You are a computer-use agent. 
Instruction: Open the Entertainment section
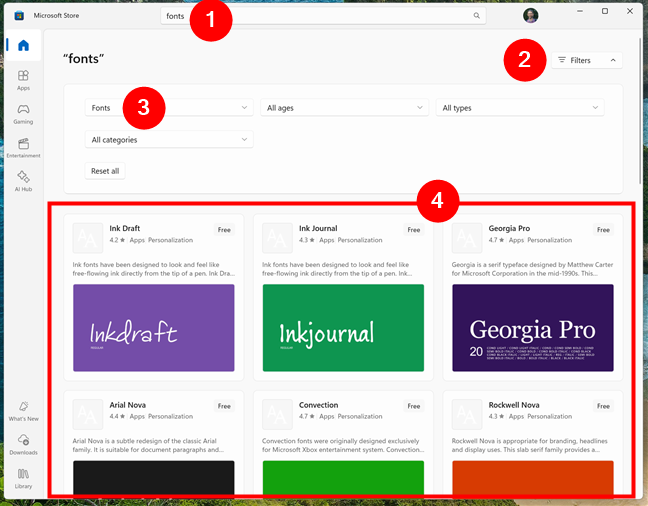tap(23, 148)
